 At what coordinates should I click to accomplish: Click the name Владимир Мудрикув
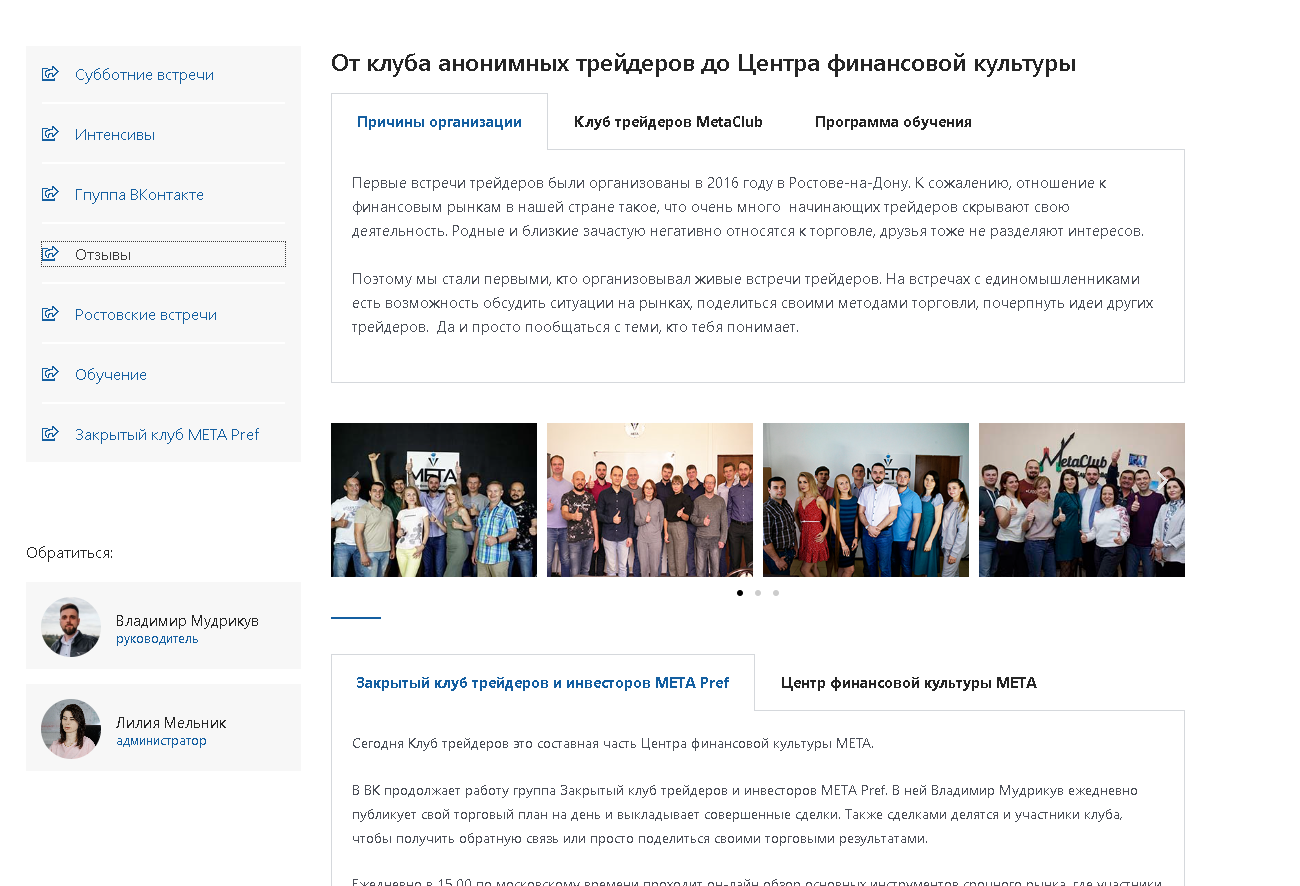click(187, 621)
